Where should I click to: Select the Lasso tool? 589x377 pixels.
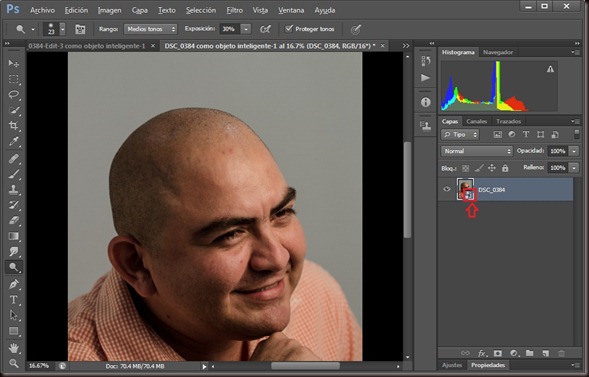pos(14,95)
